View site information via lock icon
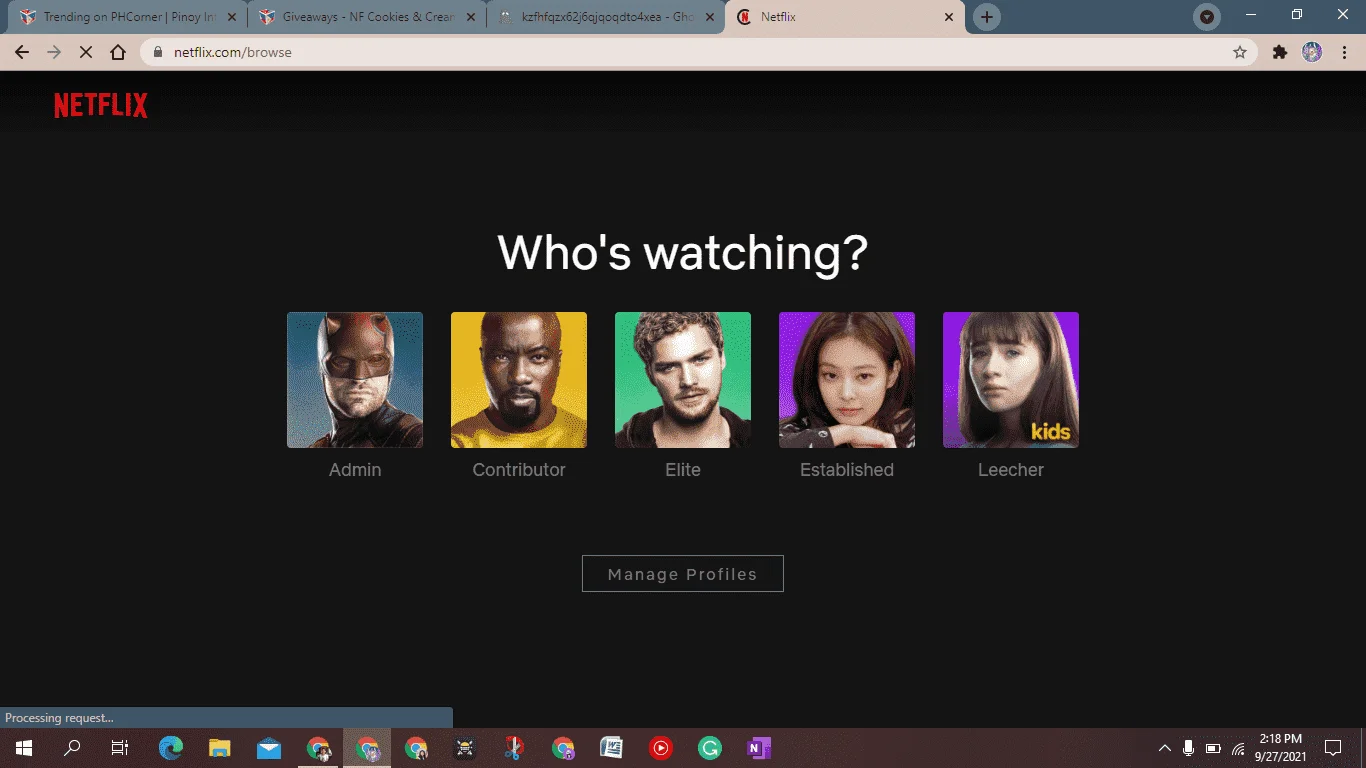 pos(158,52)
